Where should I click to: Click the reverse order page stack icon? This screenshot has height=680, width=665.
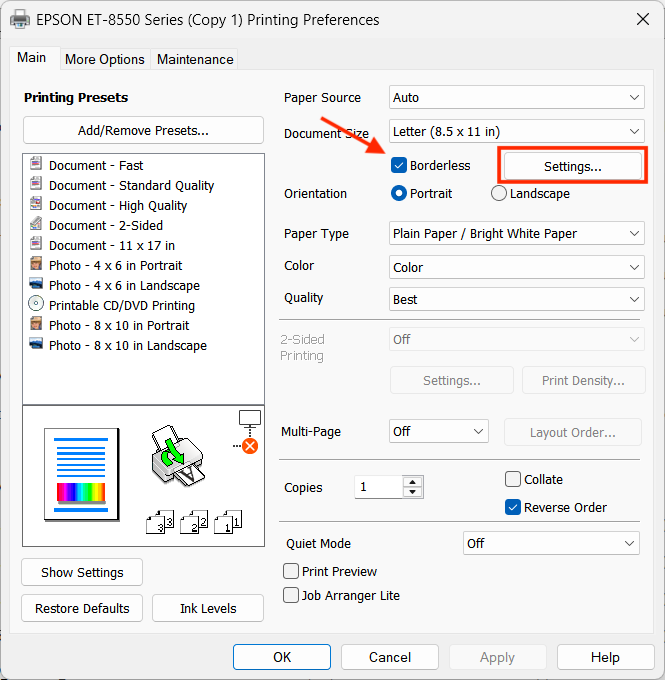pyautogui.click(x=194, y=522)
